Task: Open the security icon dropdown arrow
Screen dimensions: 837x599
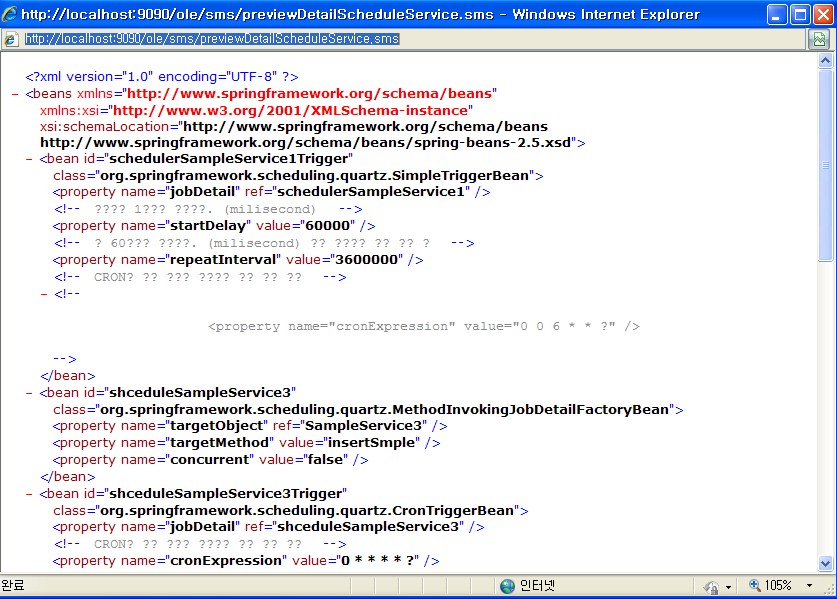Action: point(728,586)
